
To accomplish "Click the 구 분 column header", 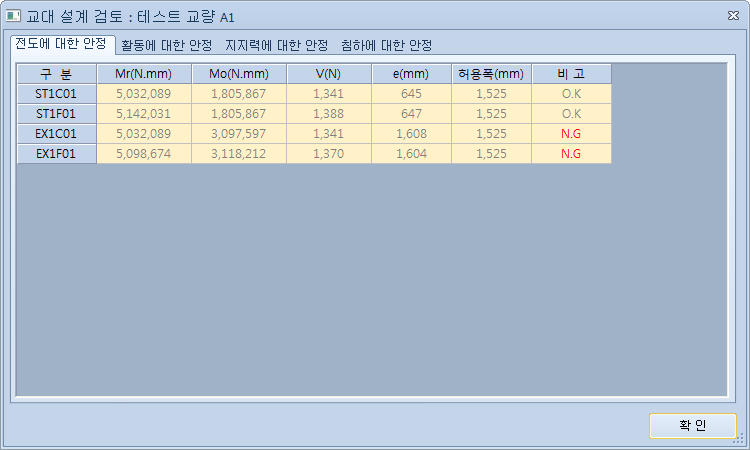I will pyautogui.click(x=56, y=74).
